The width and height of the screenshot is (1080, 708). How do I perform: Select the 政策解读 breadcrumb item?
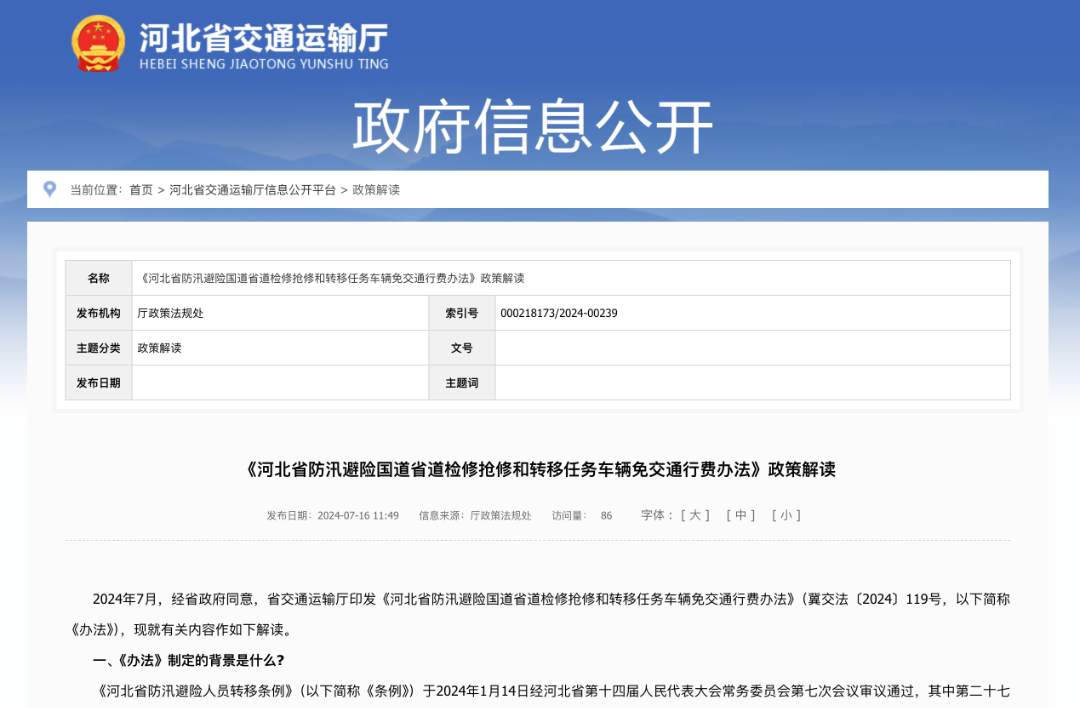coord(376,190)
